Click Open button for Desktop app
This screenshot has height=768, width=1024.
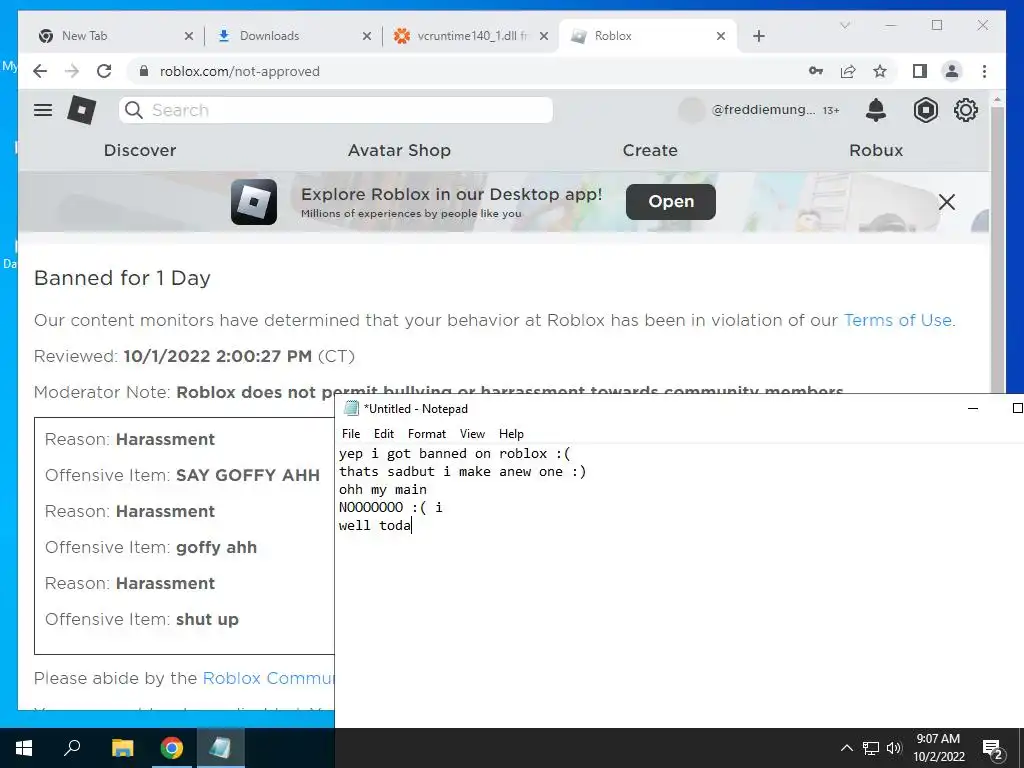670,202
